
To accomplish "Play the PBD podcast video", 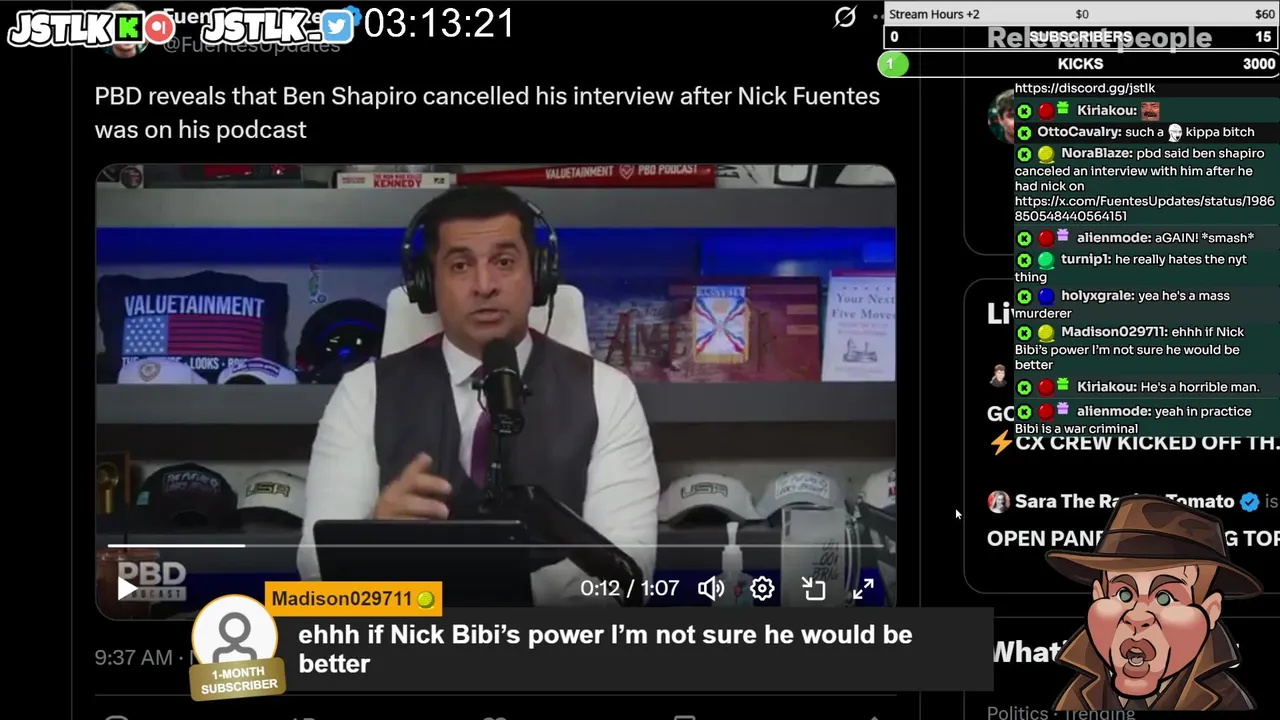I will [x=127, y=589].
